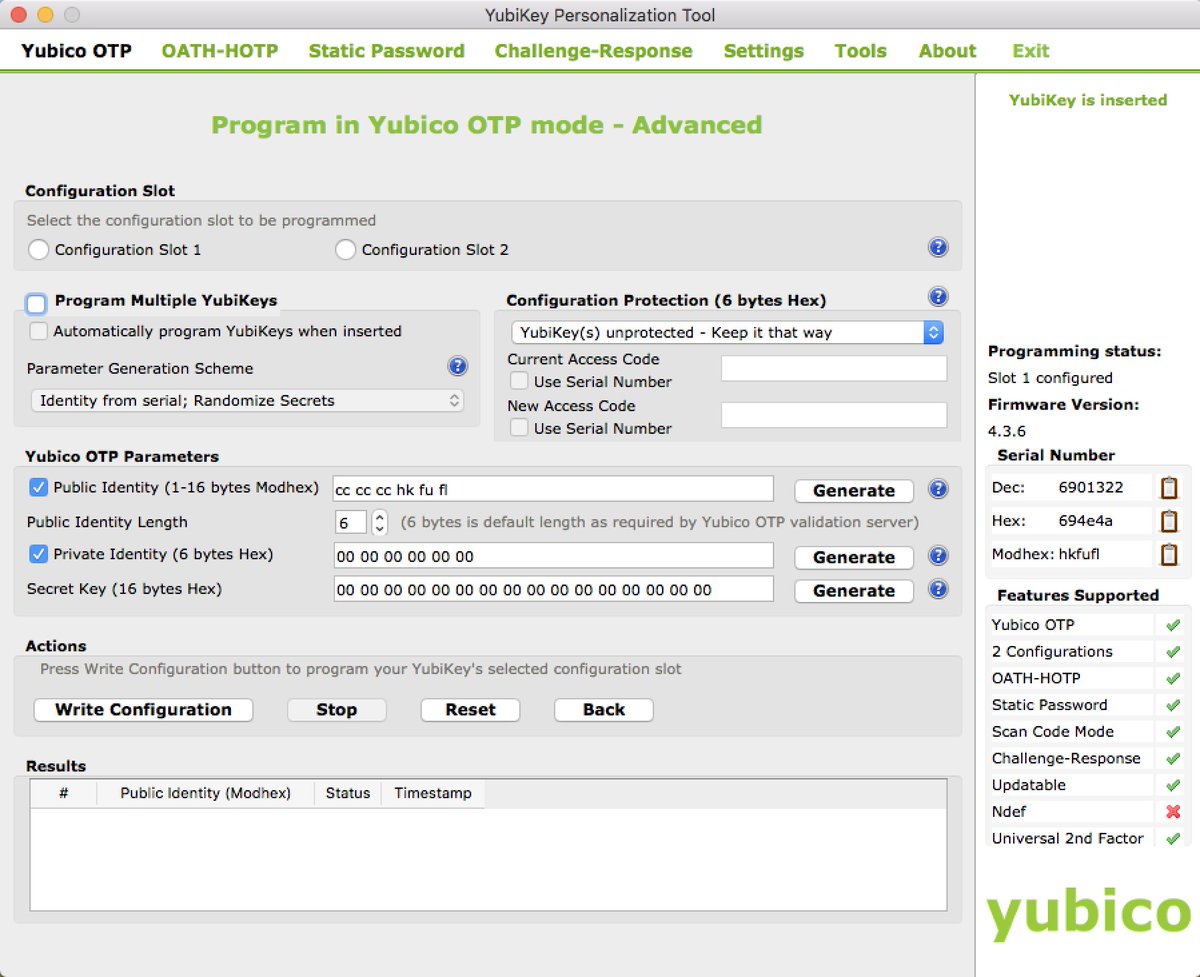This screenshot has height=977, width=1200.
Task: Click the Static Password feature checkmark icon
Action: tap(1173, 705)
